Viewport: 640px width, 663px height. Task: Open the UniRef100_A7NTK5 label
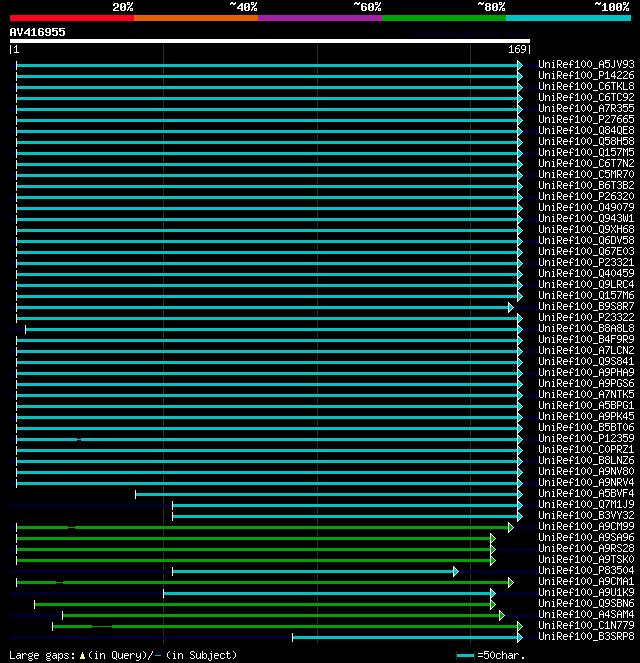(586, 395)
